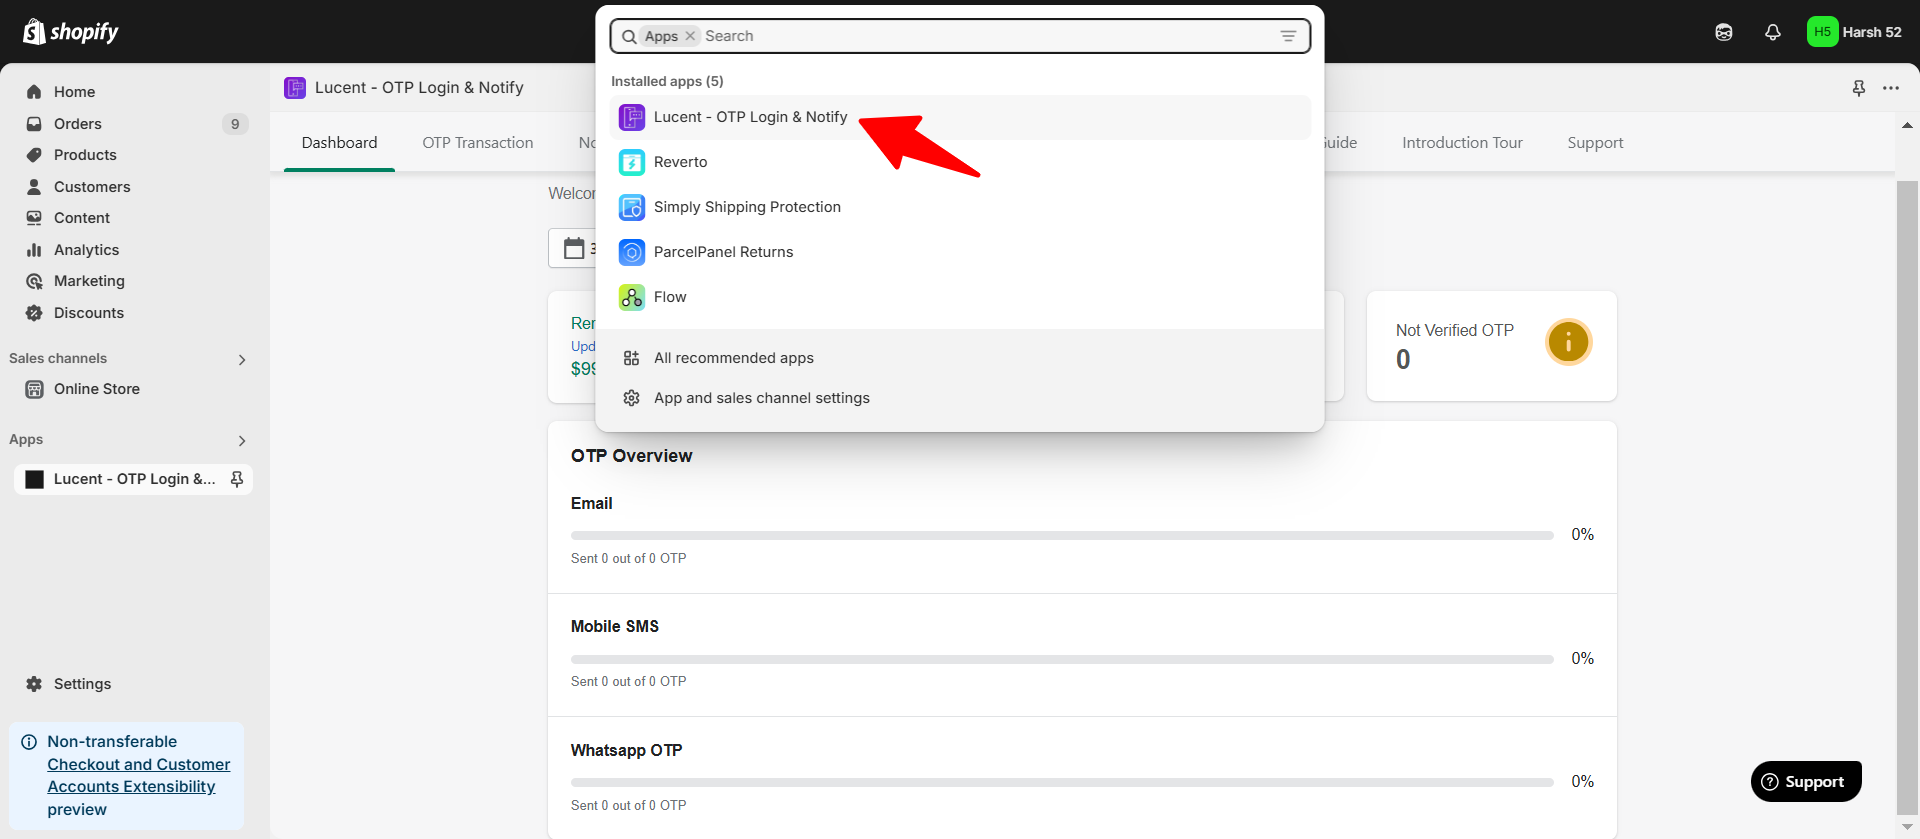Open the Support chat button
Image resolution: width=1920 pixels, height=839 pixels.
1806,782
